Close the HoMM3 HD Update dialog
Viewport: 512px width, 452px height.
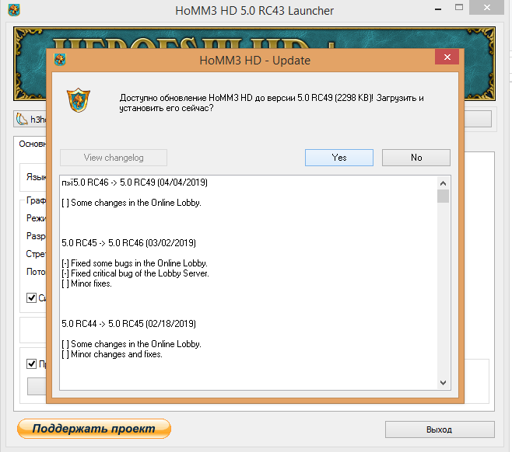447,57
